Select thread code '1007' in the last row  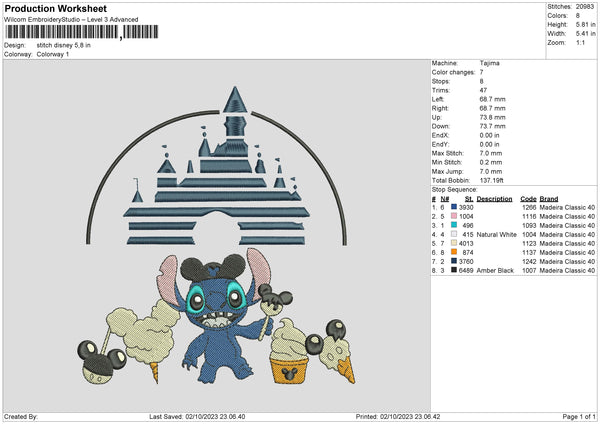(x=529, y=271)
